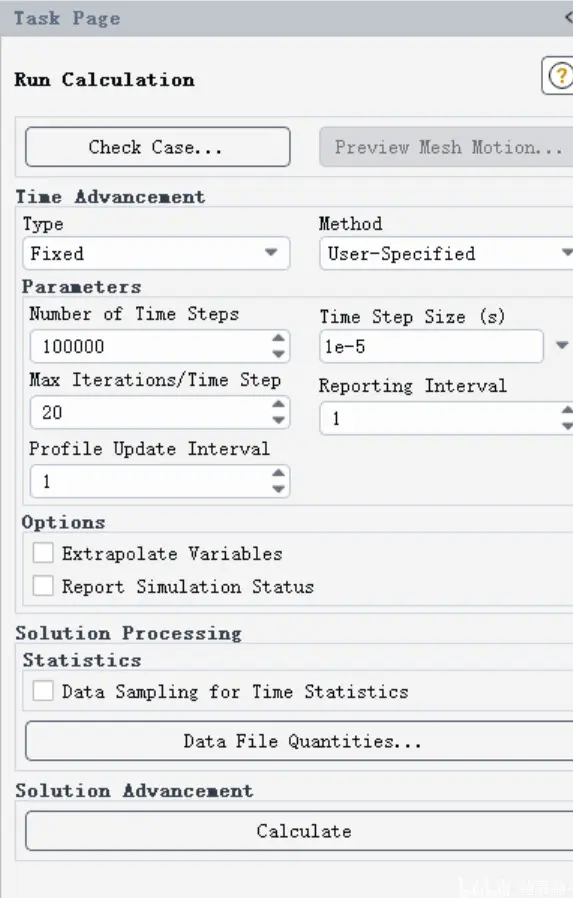The width and height of the screenshot is (573, 898).
Task: Collapse the Task Page panel arrow
Action: (568, 17)
